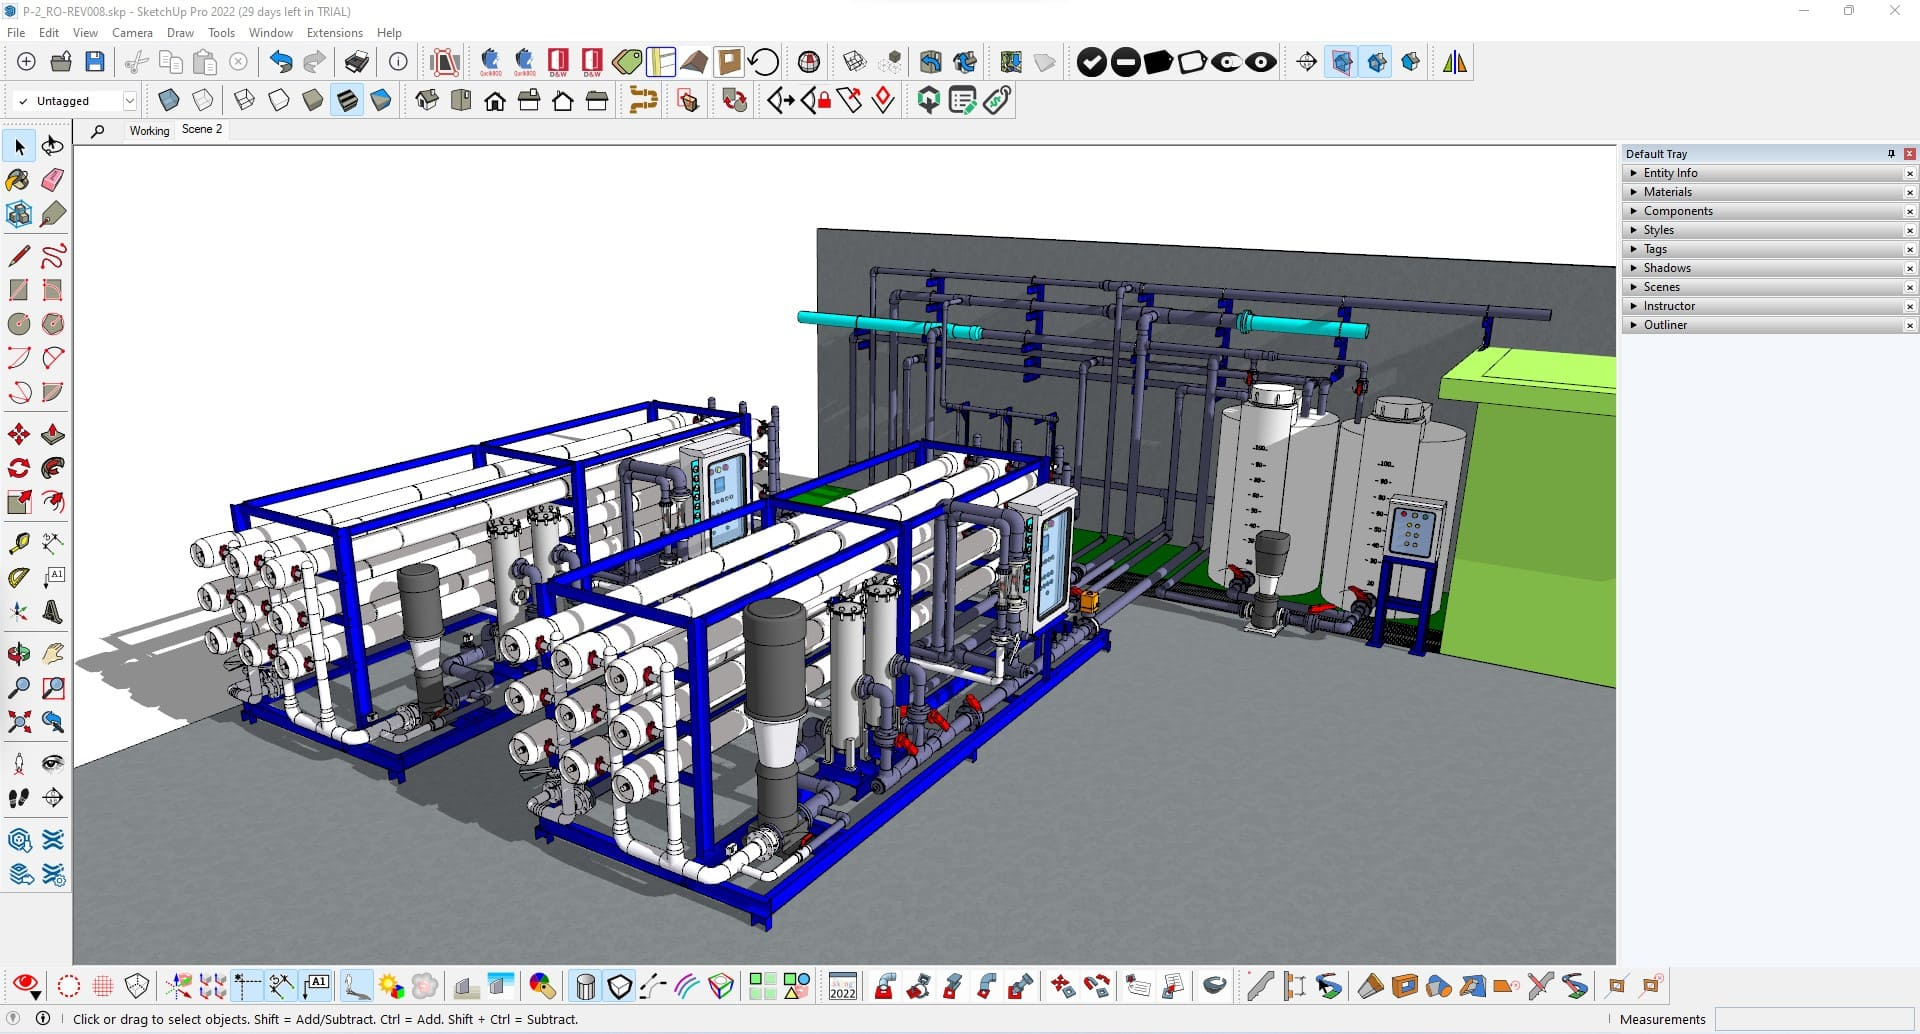The width and height of the screenshot is (1920, 1034).
Task: Switch to the Working scene tab
Action: (149, 131)
